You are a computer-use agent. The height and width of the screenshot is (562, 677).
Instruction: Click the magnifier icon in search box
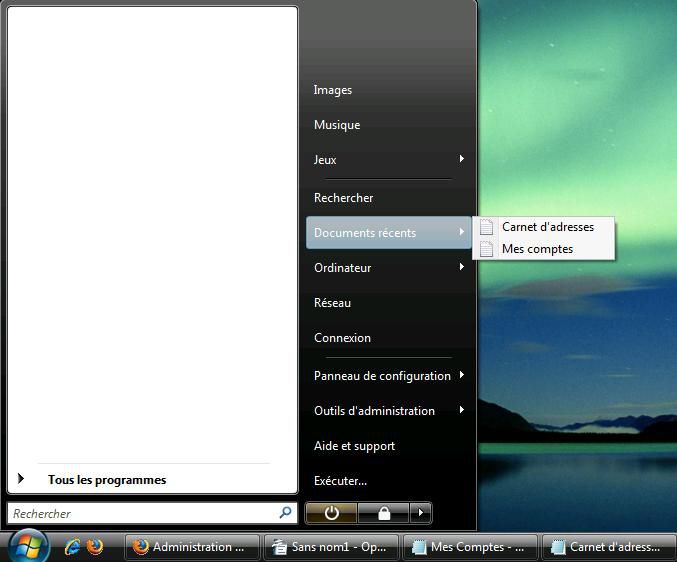(286, 513)
